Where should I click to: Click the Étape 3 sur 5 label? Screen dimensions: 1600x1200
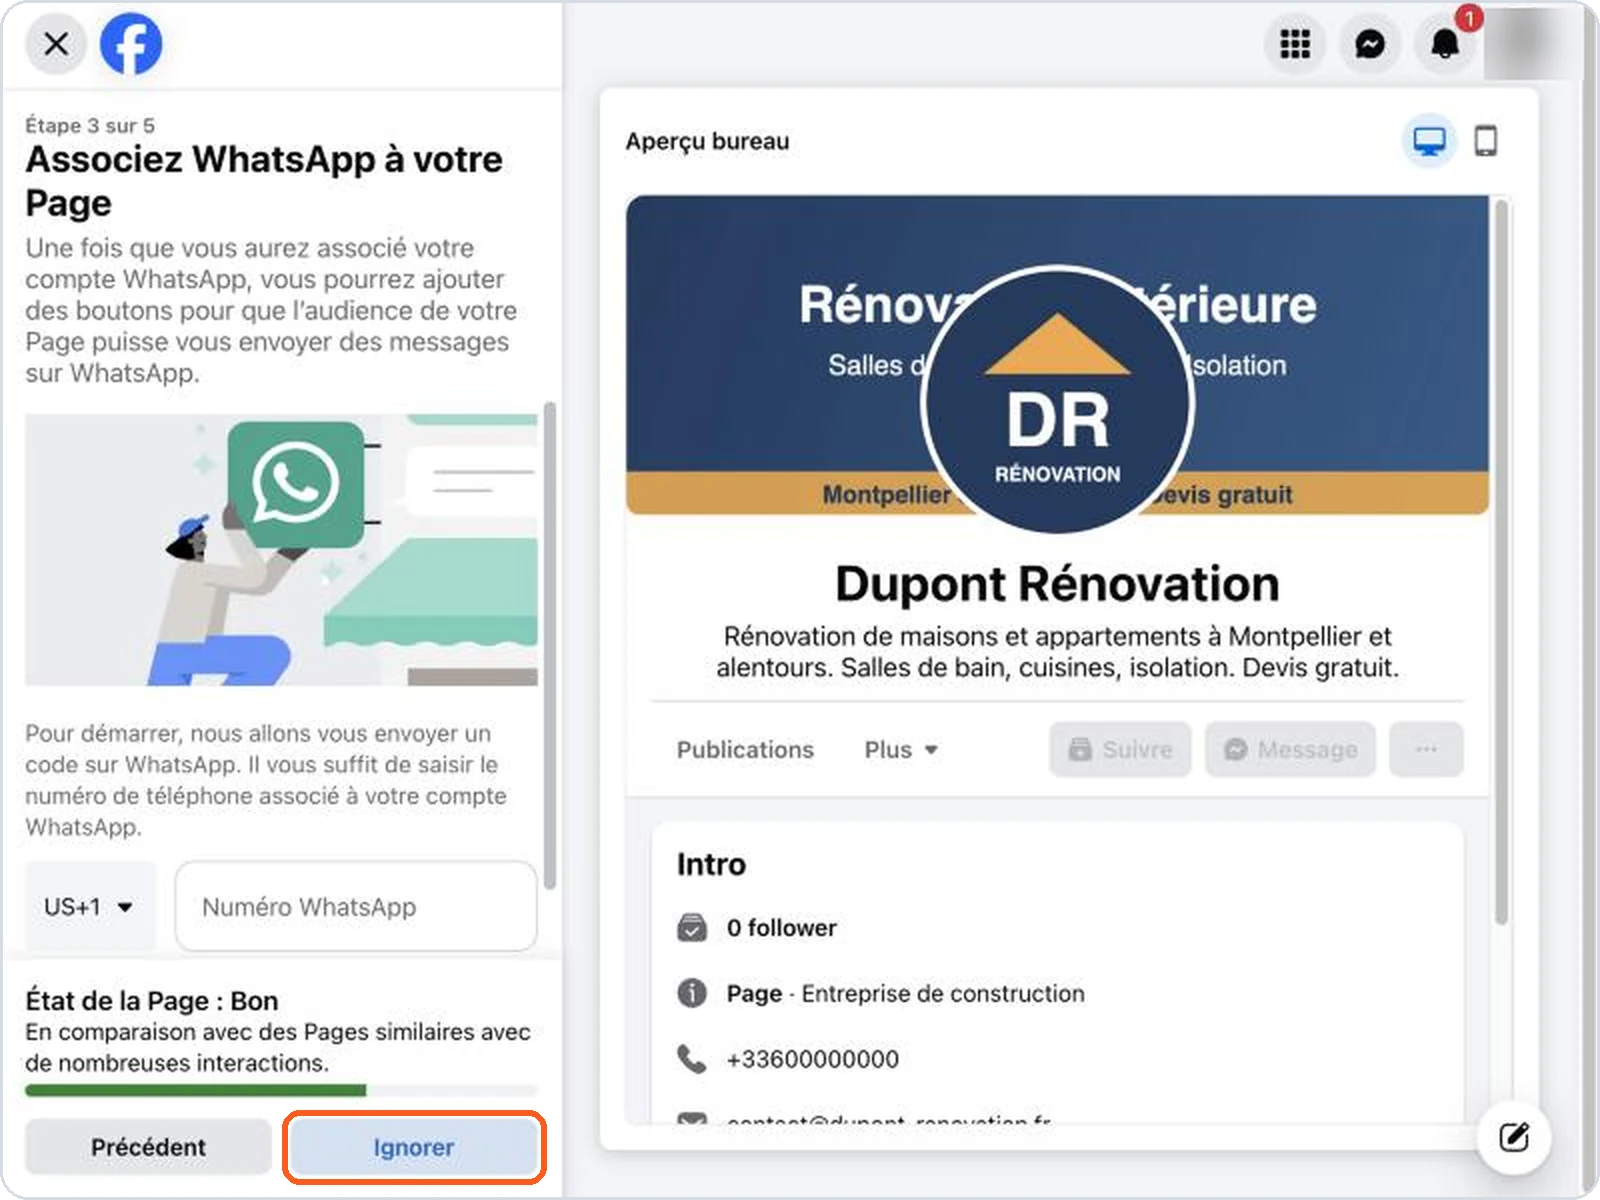click(90, 125)
